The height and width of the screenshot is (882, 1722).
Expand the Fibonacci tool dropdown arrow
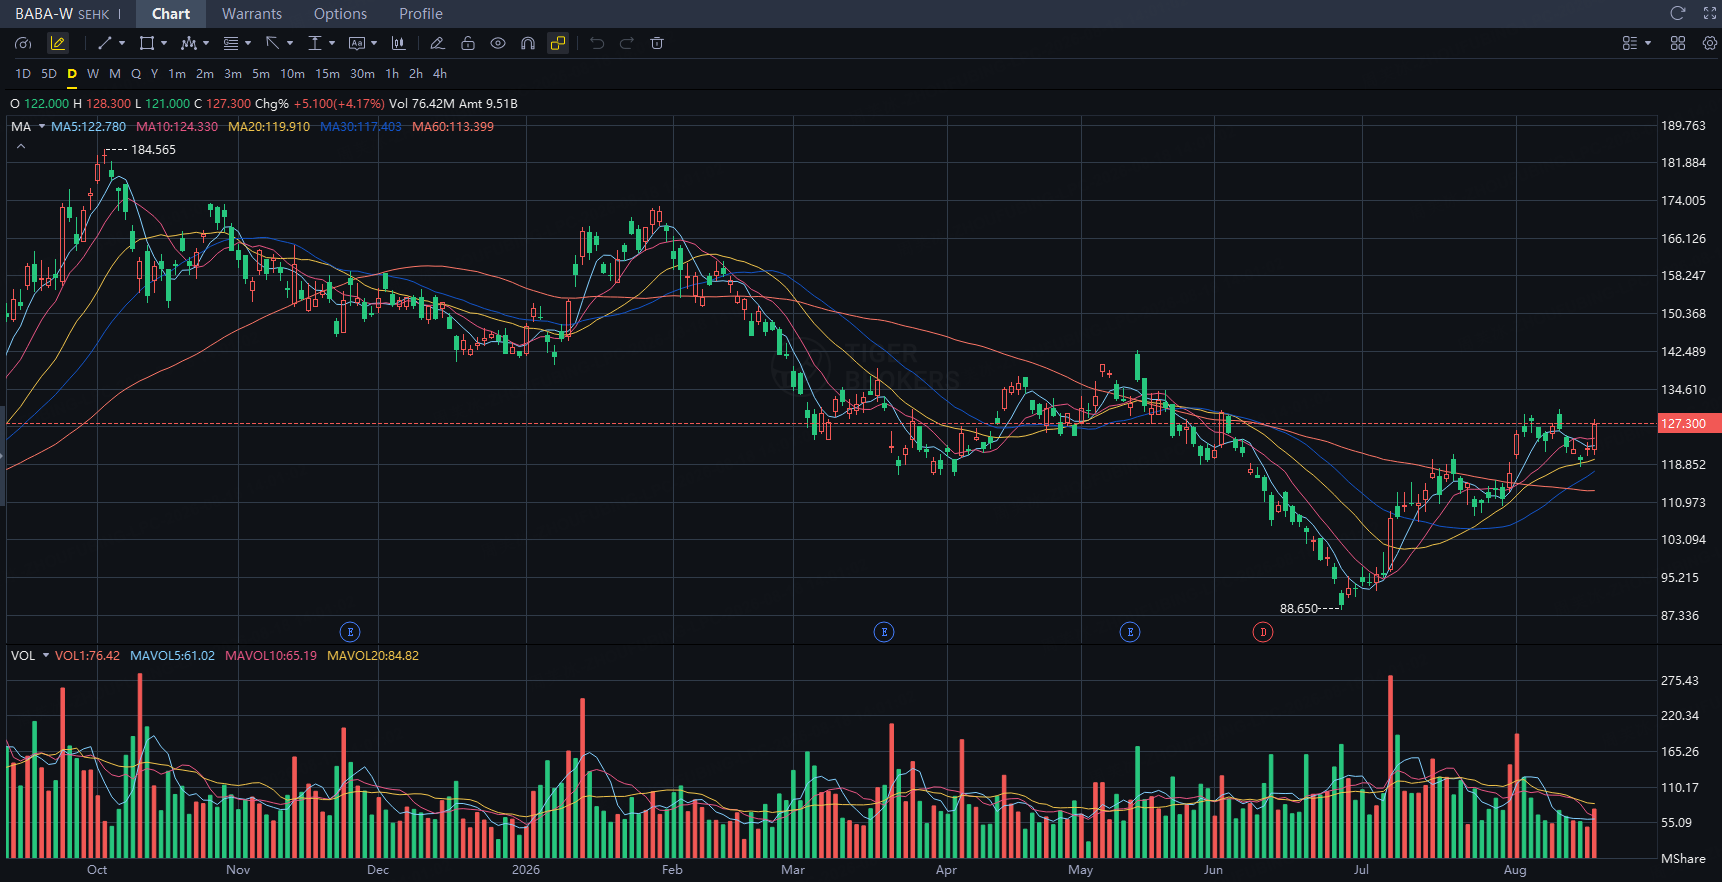coord(248,43)
